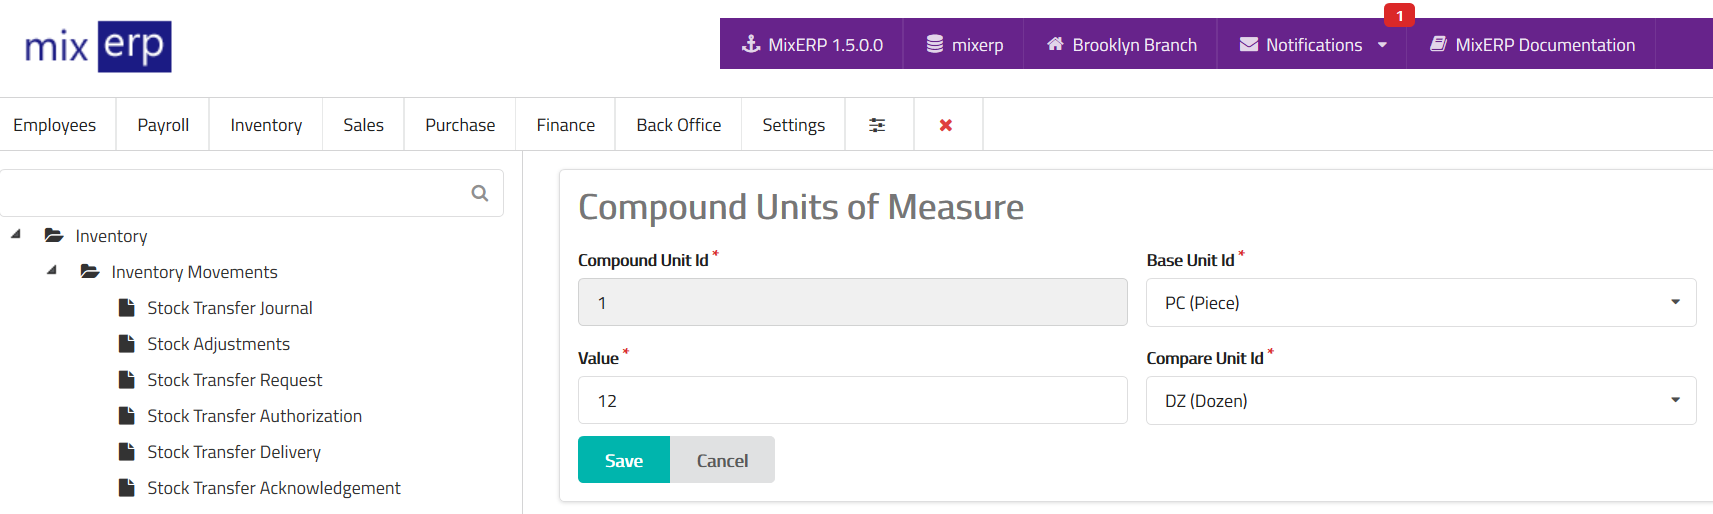Click the Cancel button

coord(722,460)
